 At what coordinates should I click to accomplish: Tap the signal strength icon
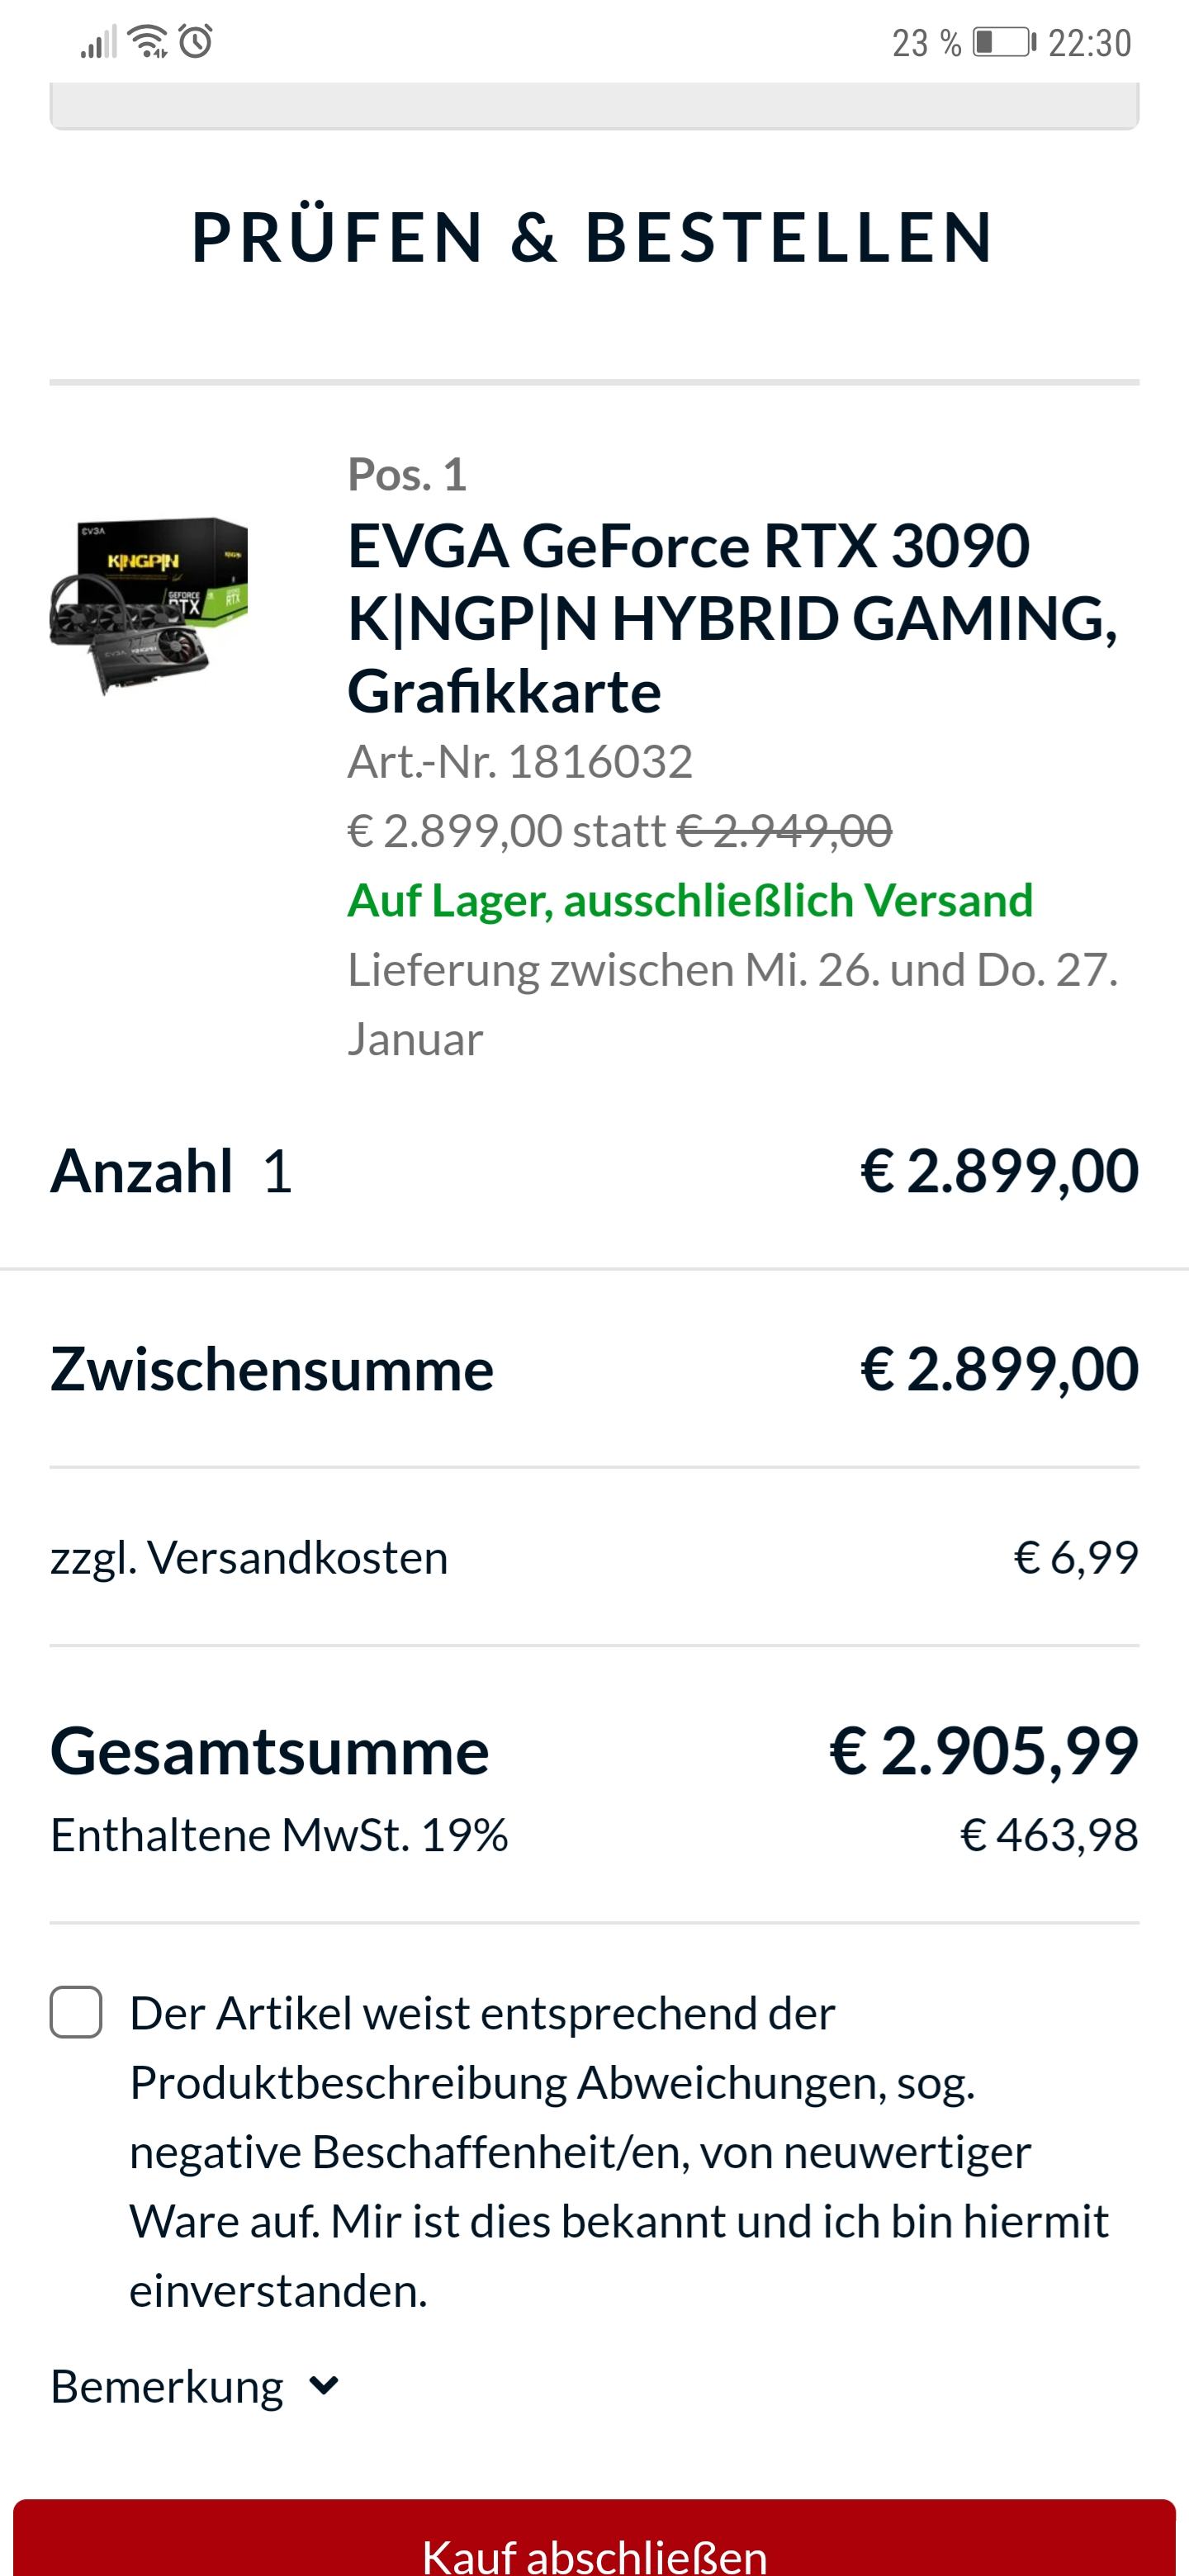tap(98, 43)
